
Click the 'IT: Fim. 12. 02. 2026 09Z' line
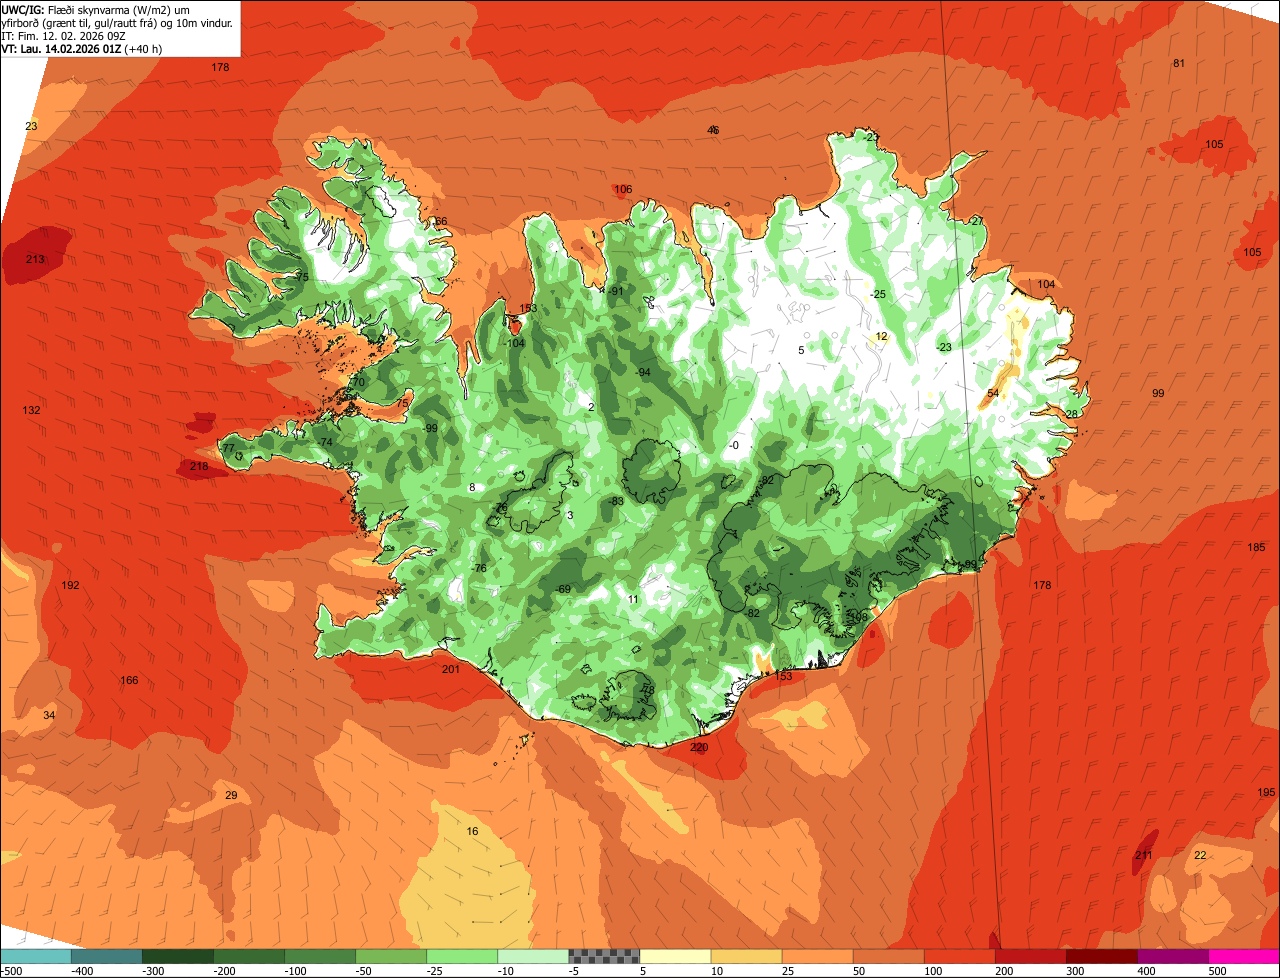coord(63,35)
